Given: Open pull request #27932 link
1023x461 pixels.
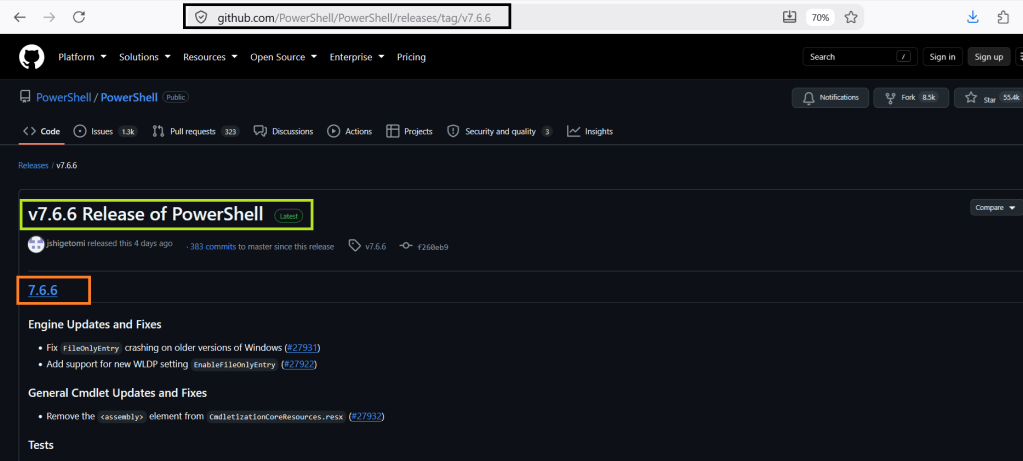Looking at the screenshot, I should click(366, 415).
